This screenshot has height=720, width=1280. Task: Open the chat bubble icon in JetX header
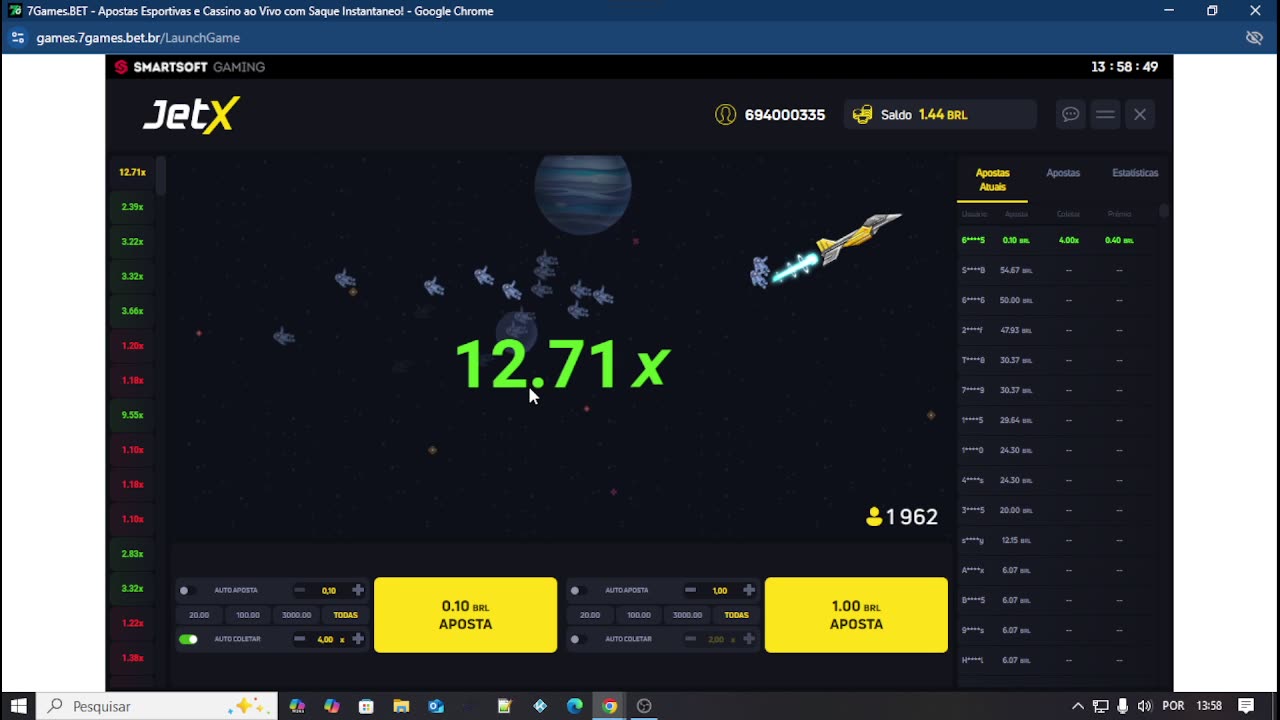[x=1070, y=114]
